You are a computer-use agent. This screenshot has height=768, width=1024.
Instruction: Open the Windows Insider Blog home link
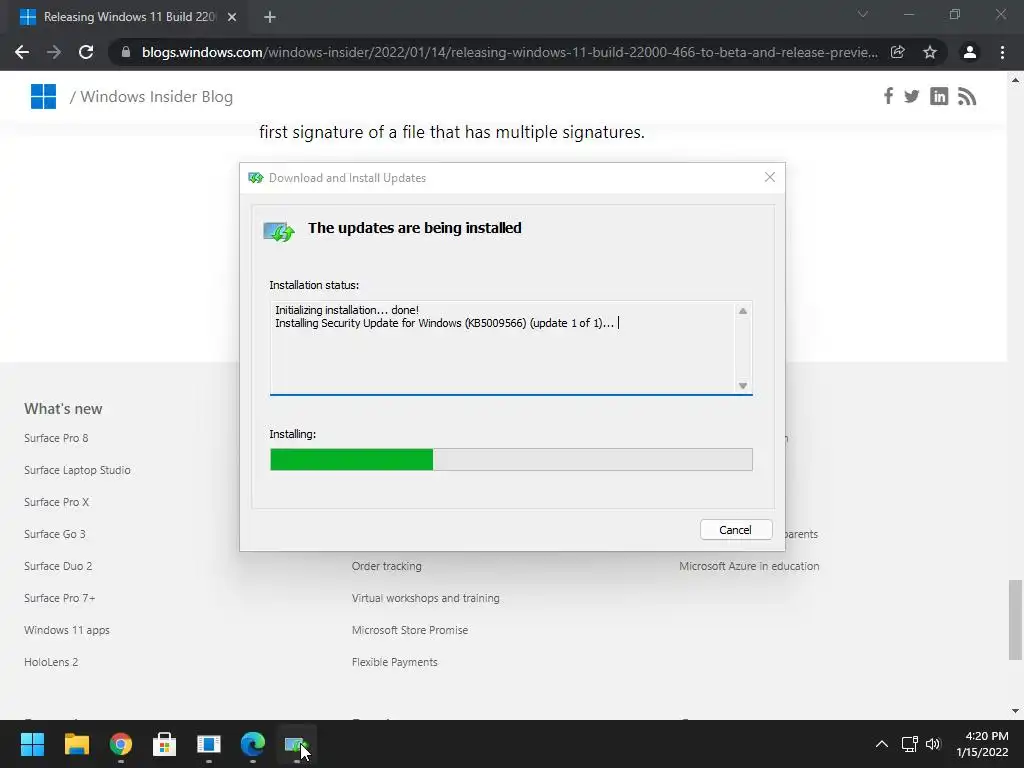157,97
